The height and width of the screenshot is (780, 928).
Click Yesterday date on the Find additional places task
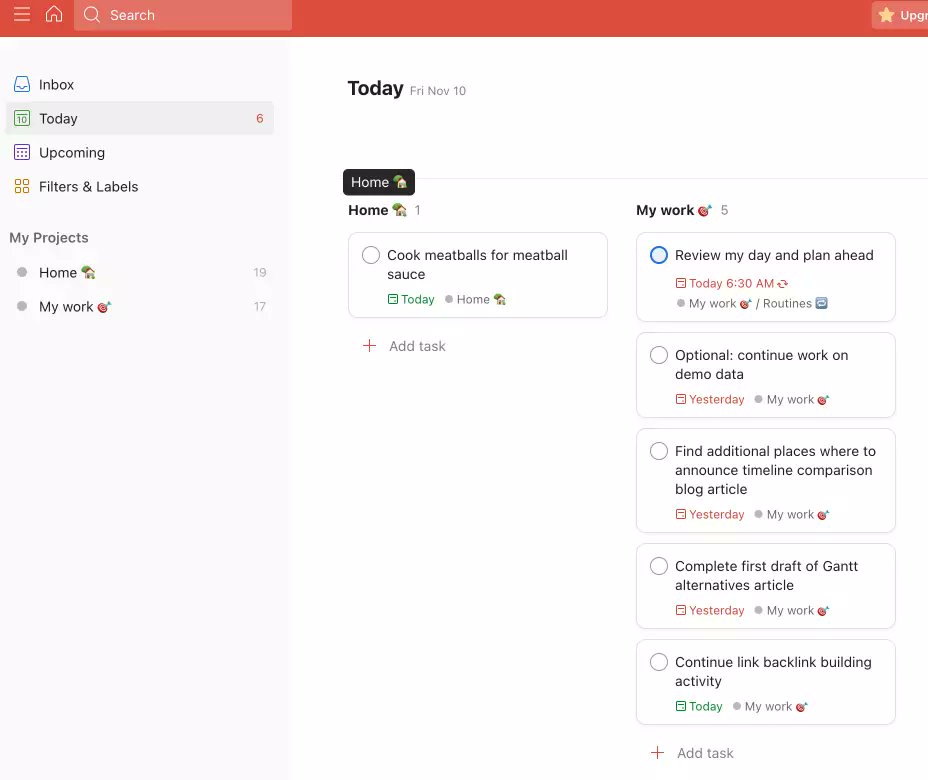pos(710,514)
